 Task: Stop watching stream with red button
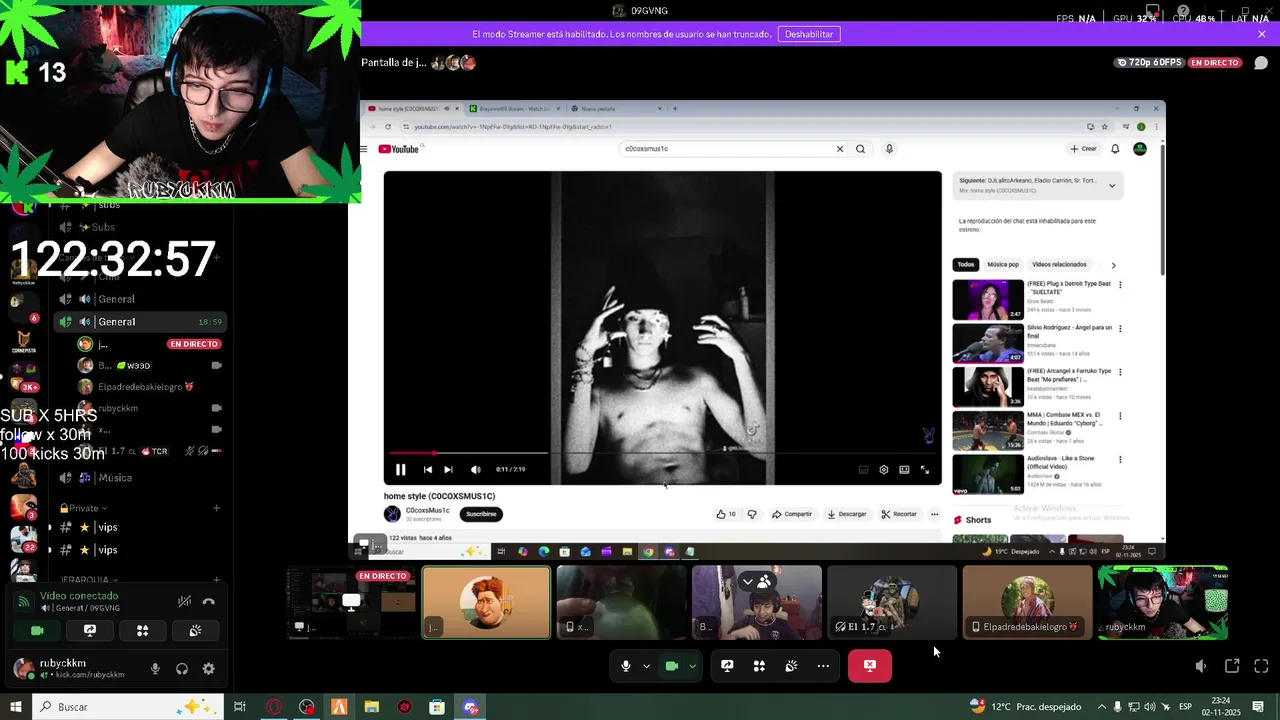point(870,666)
